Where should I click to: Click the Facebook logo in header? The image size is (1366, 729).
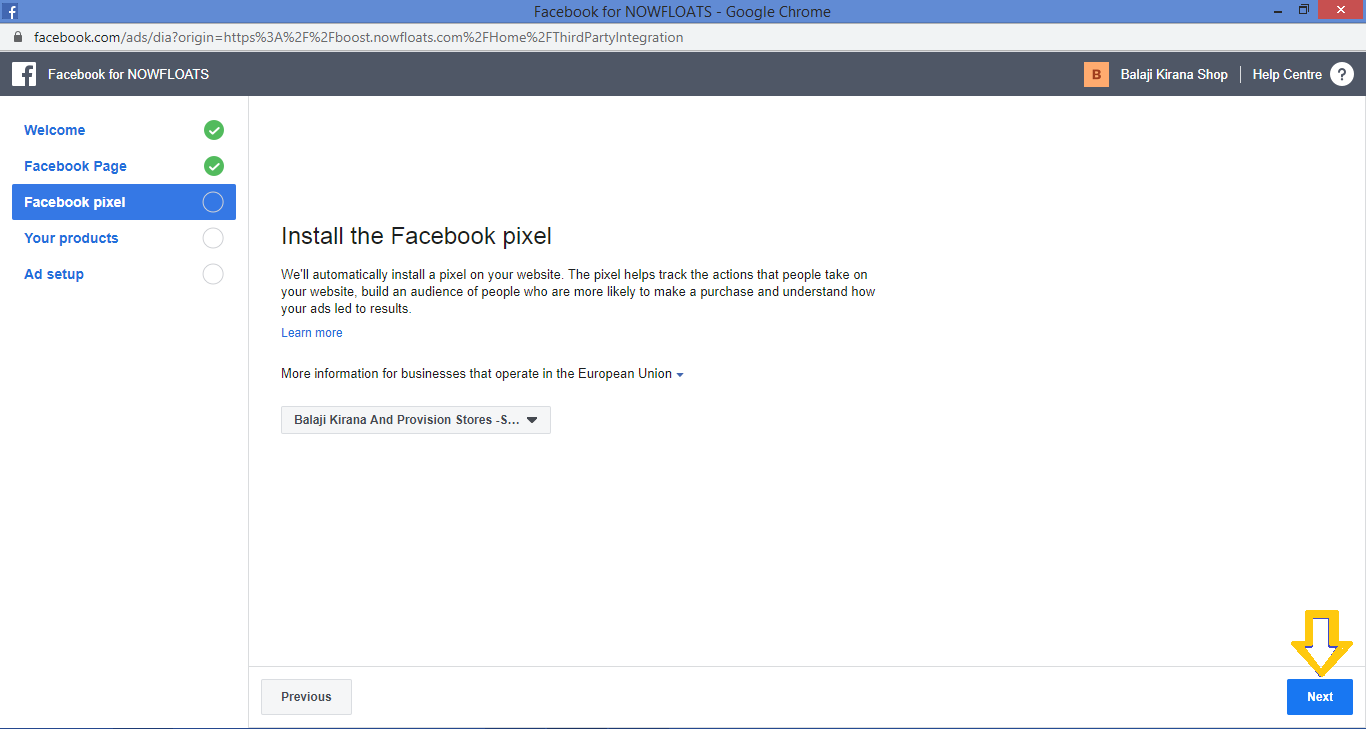[x=24, y=74]
